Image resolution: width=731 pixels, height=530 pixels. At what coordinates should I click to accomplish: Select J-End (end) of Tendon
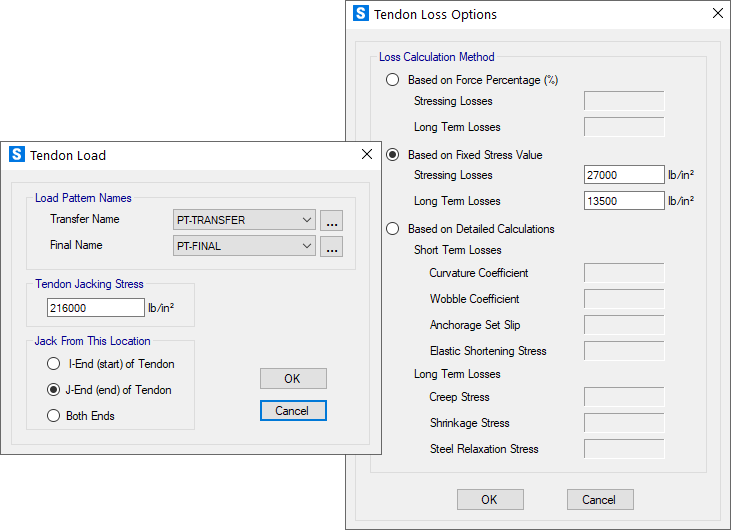click(x=54, y=390)
